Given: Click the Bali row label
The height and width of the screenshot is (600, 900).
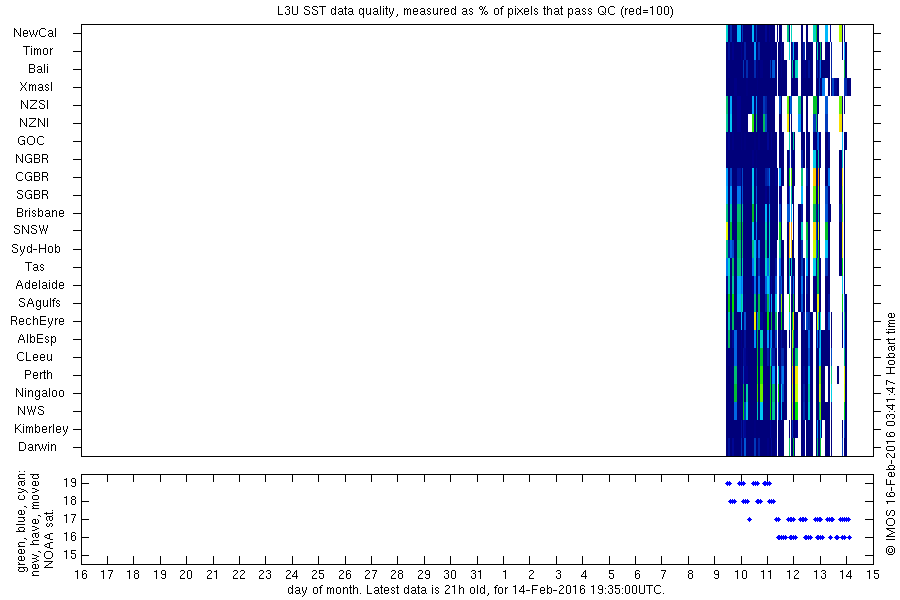Looking at the screenshot, I should click(x=38, y=69).
